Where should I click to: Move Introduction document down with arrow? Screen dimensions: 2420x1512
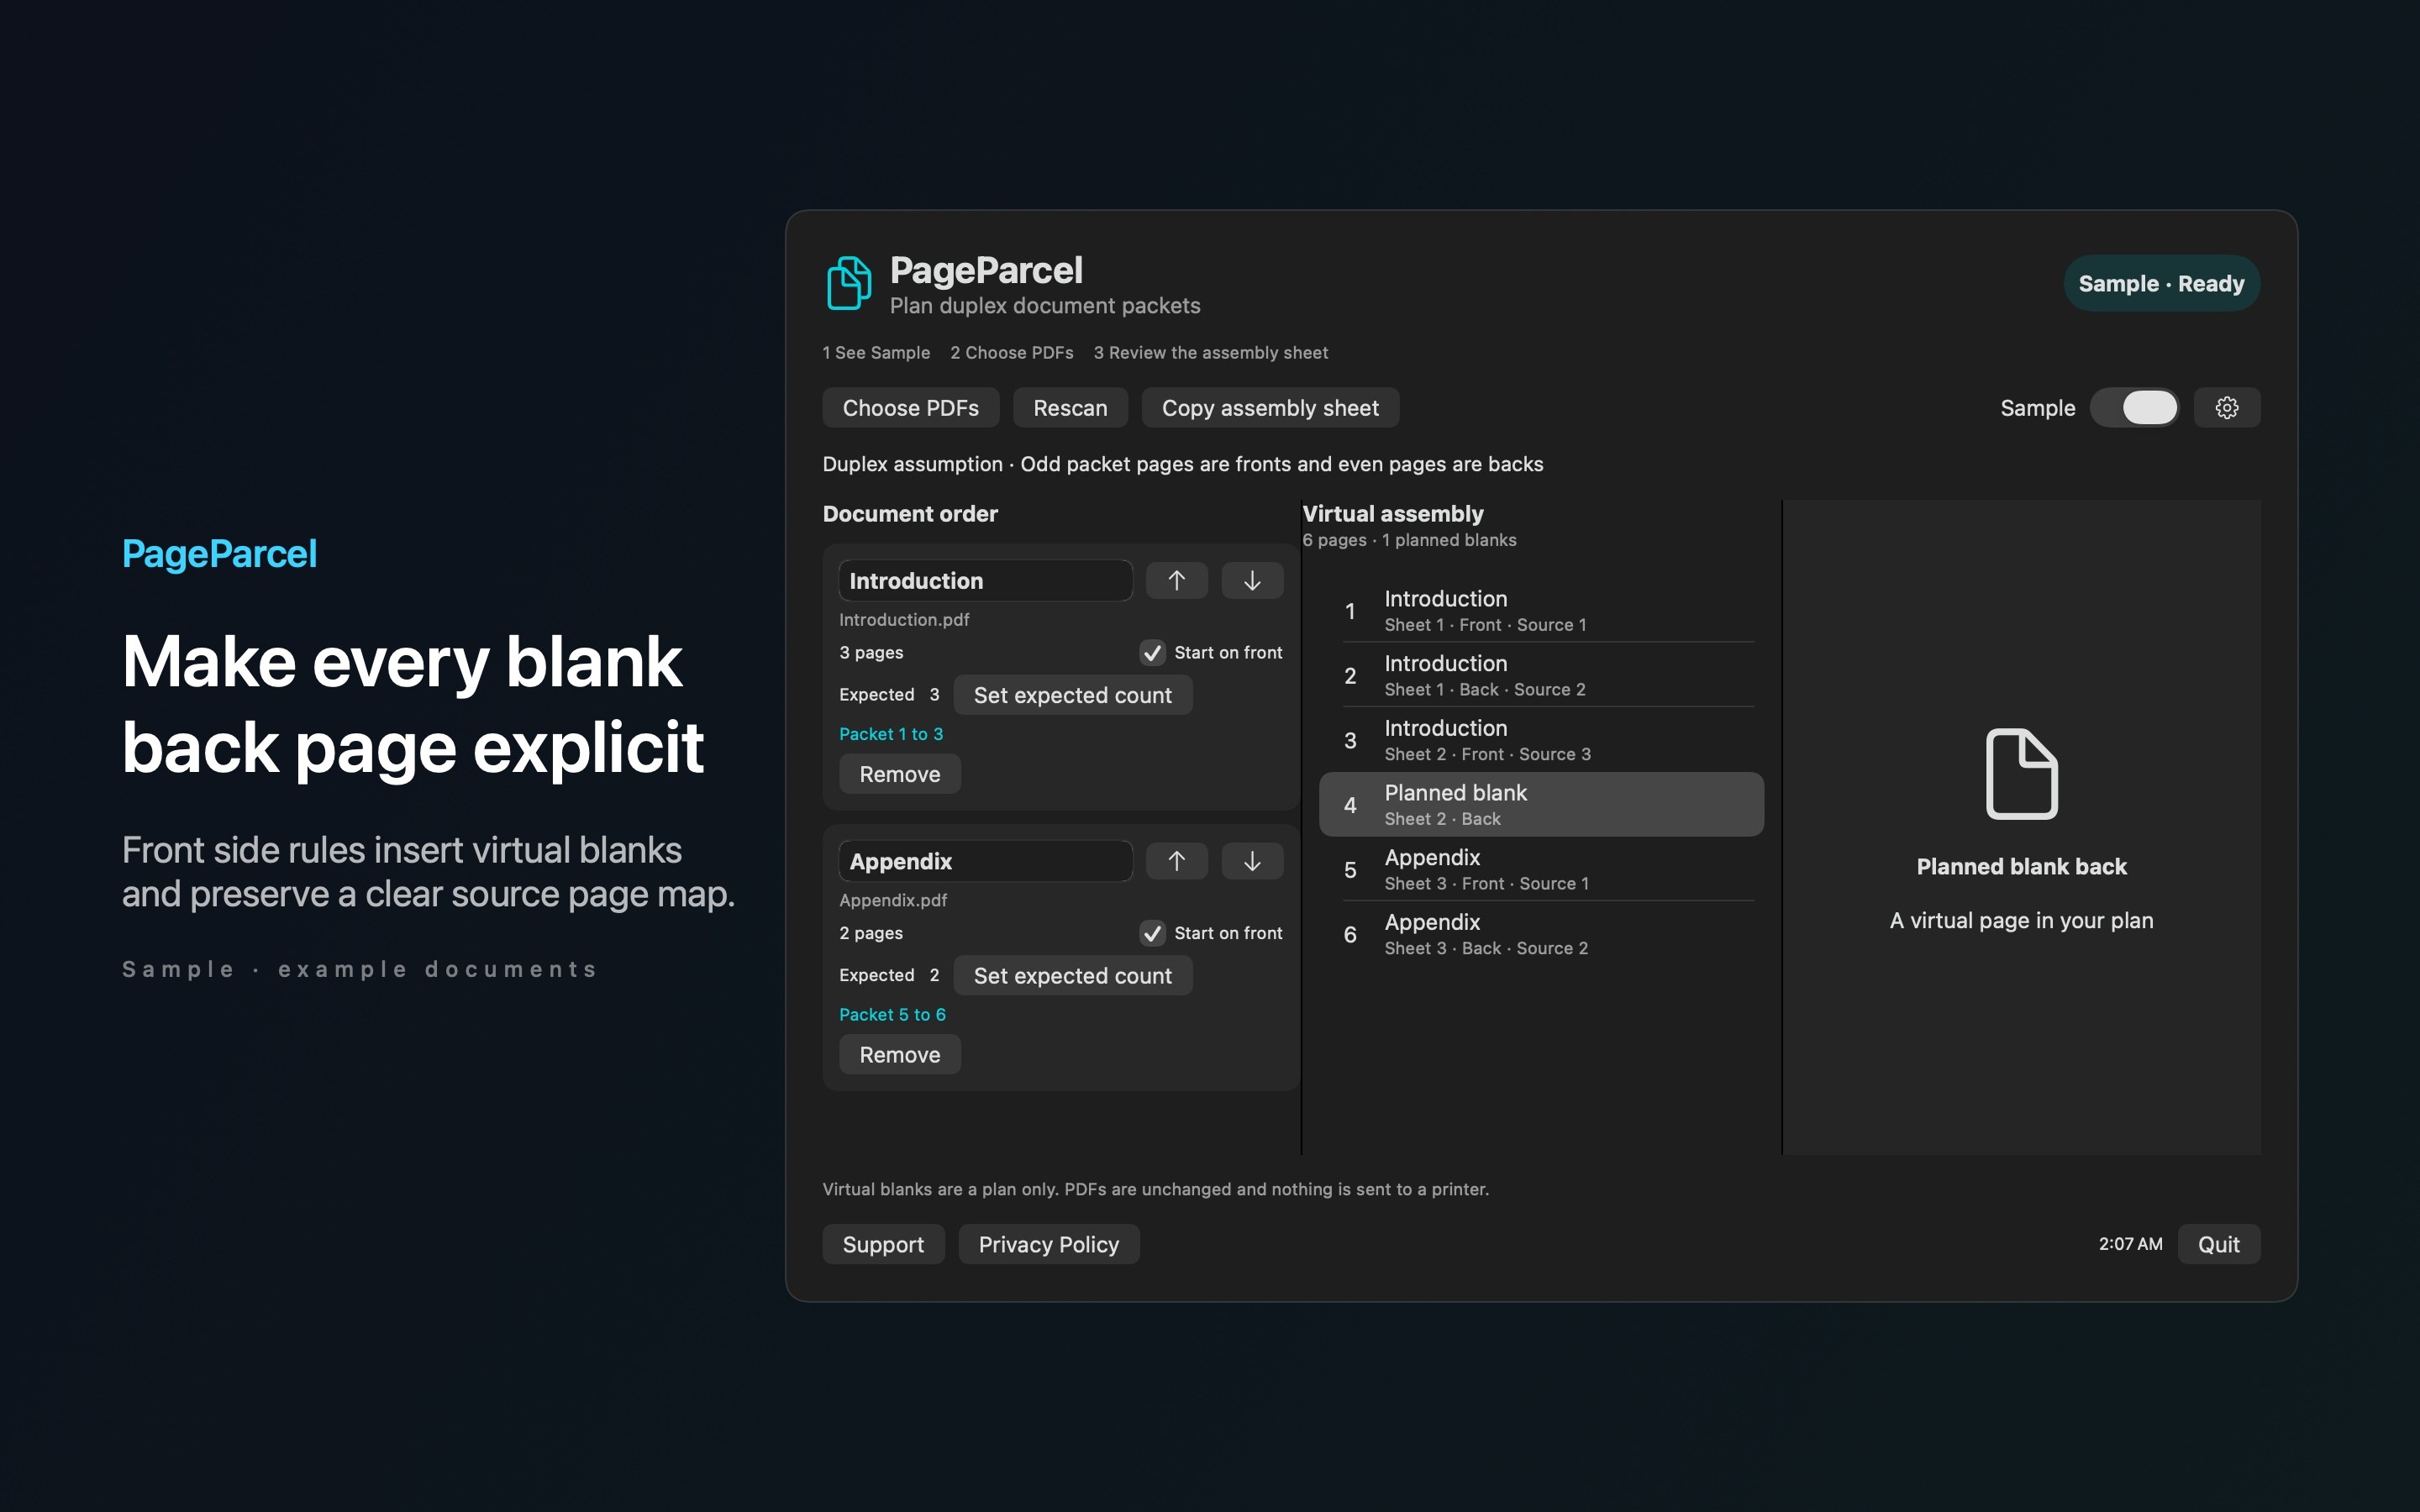pyautogui.click(x=1252, y=581)
